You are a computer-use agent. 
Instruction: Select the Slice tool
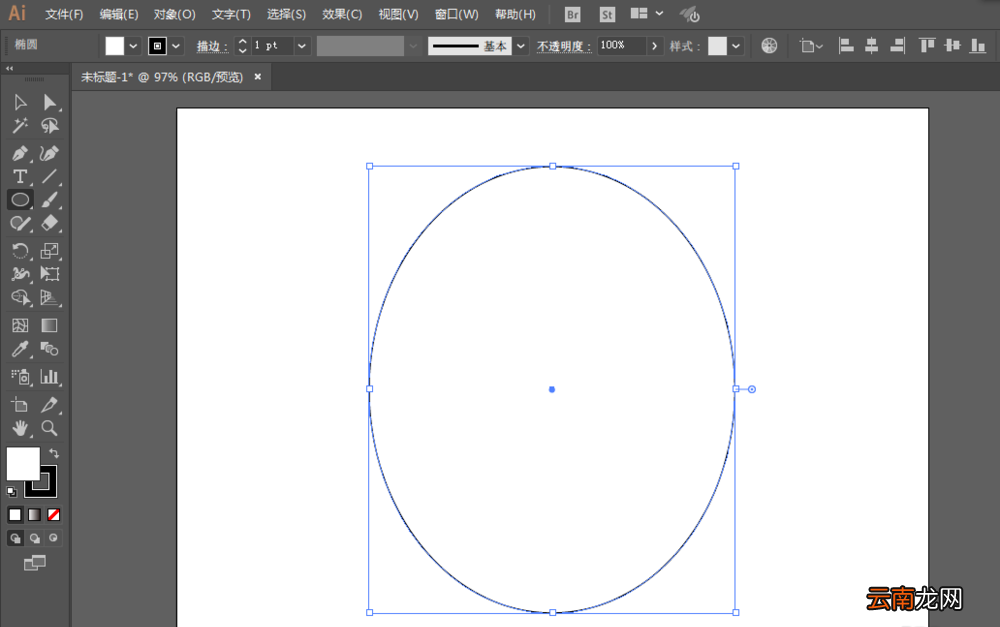pyautogui.click(x=50, y=404)
